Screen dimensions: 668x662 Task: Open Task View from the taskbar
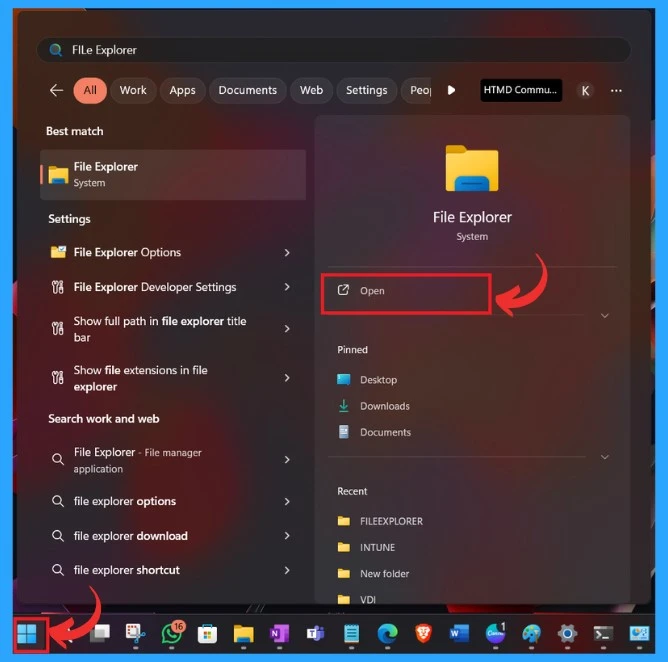click(x=99, y=634)
